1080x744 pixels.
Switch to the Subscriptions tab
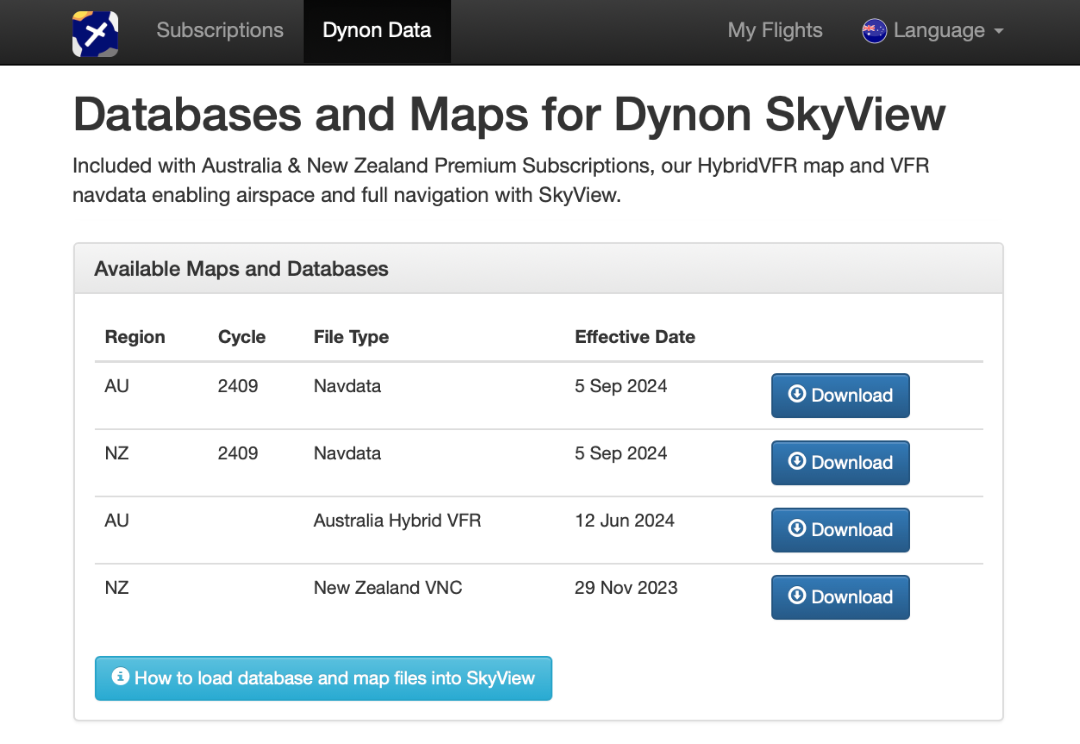219,31
